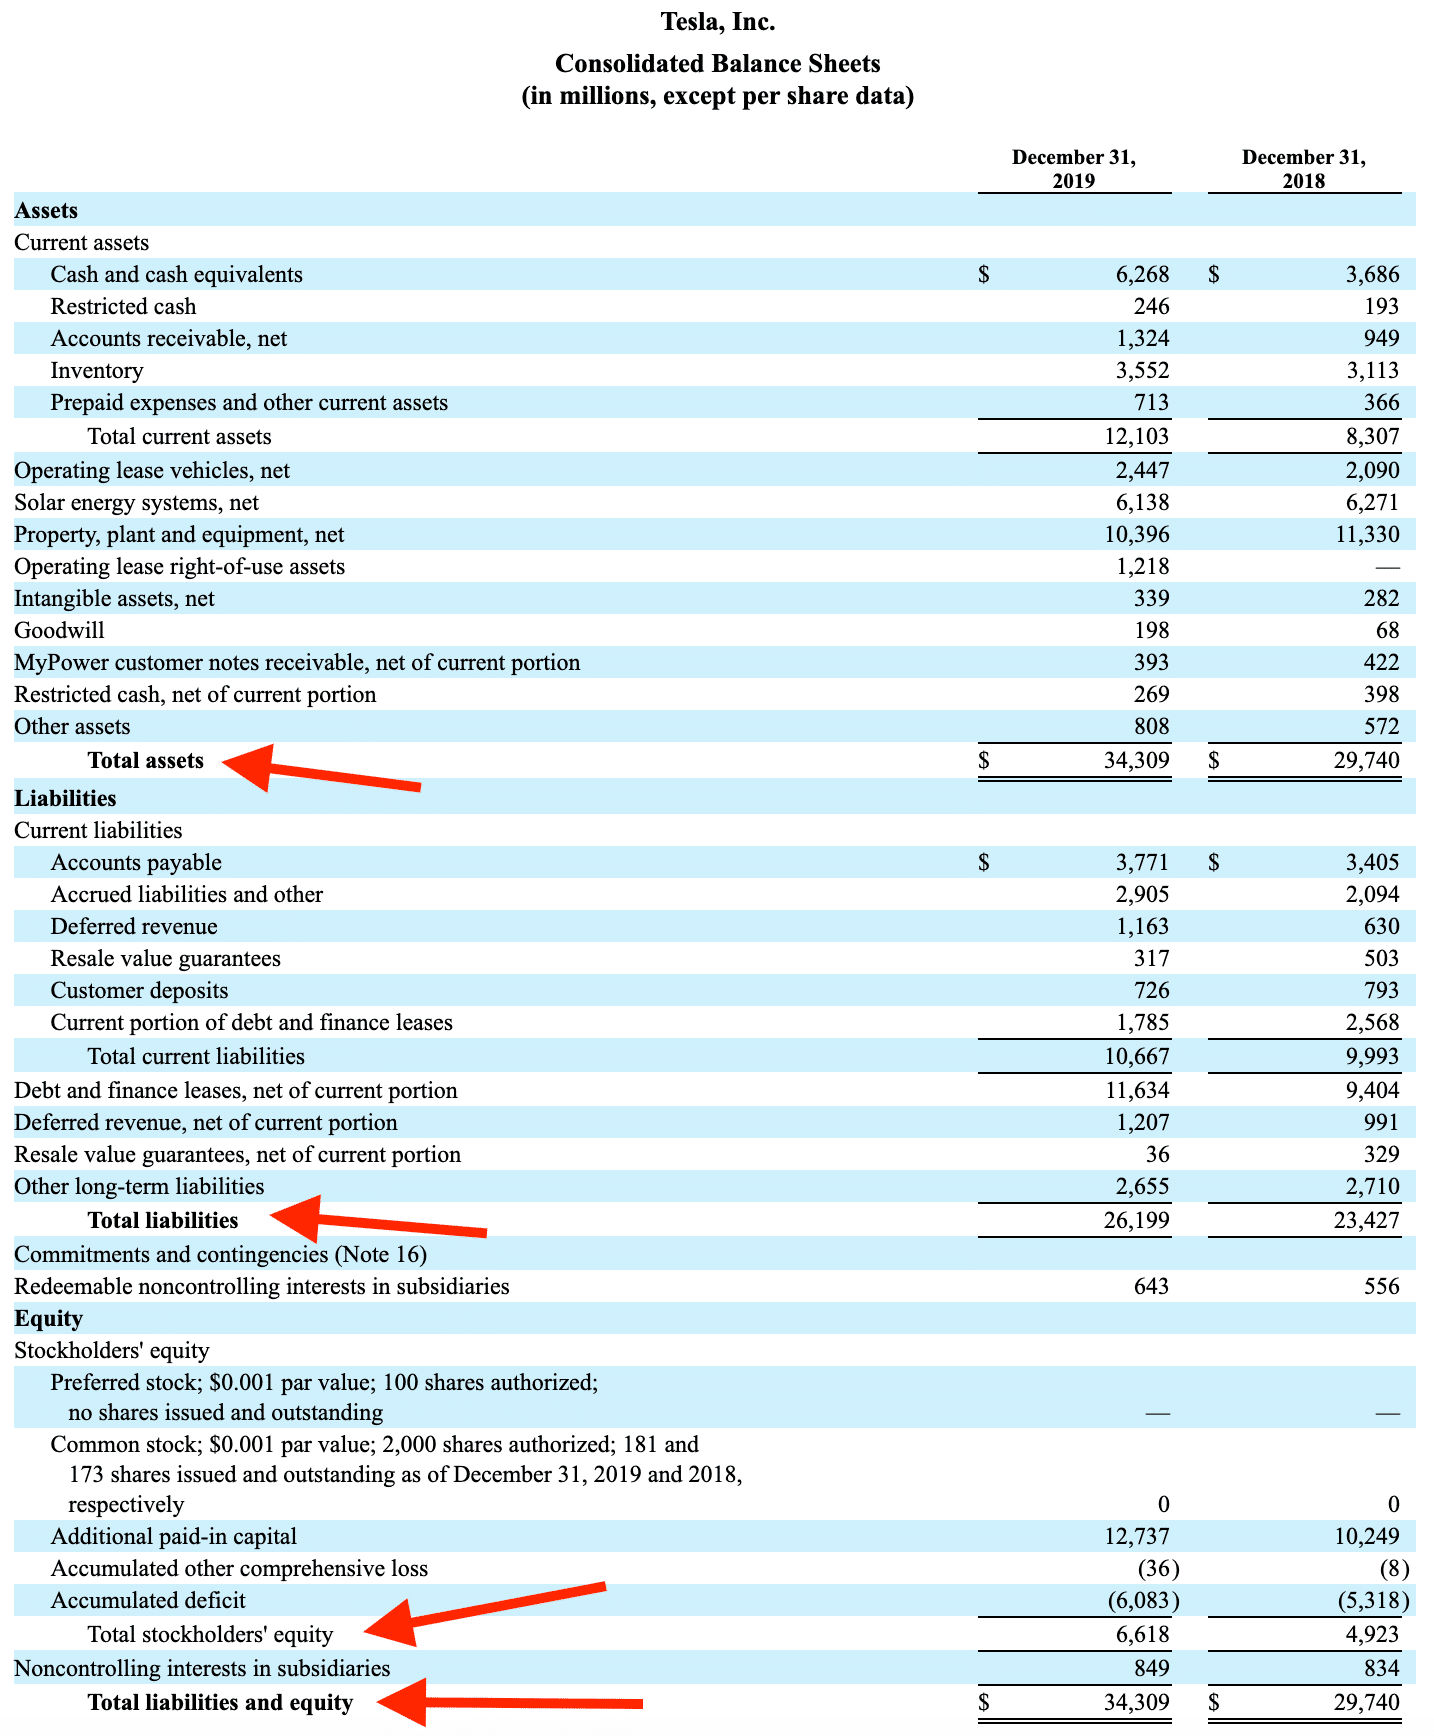Click the bold 'Assets' section heading
Viewport: 1434px width, 1736px height.
point(46,210)
